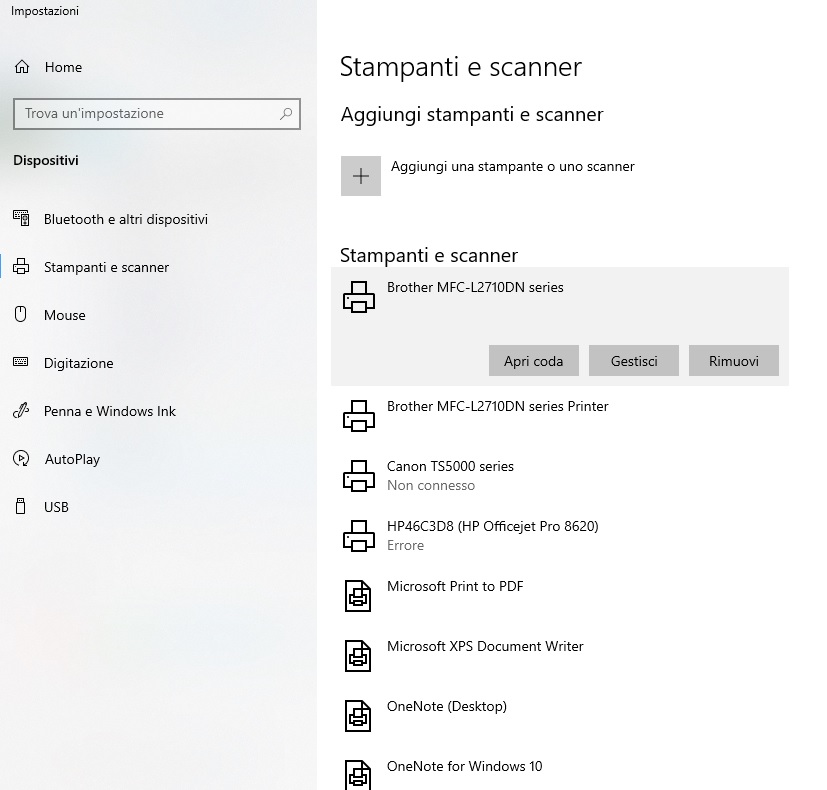Screen dimensions: 827x790
Task: Click the Mouse icon in sidebar
Action: coord(21,314)
